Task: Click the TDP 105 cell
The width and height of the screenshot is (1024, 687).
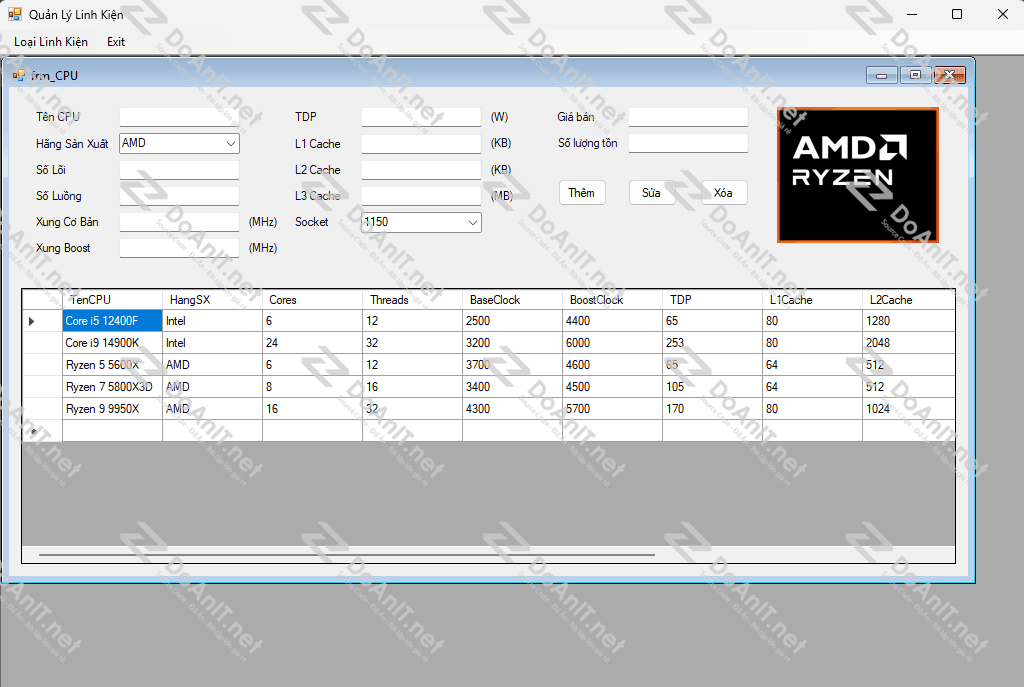Action: (x=712, y=387)
